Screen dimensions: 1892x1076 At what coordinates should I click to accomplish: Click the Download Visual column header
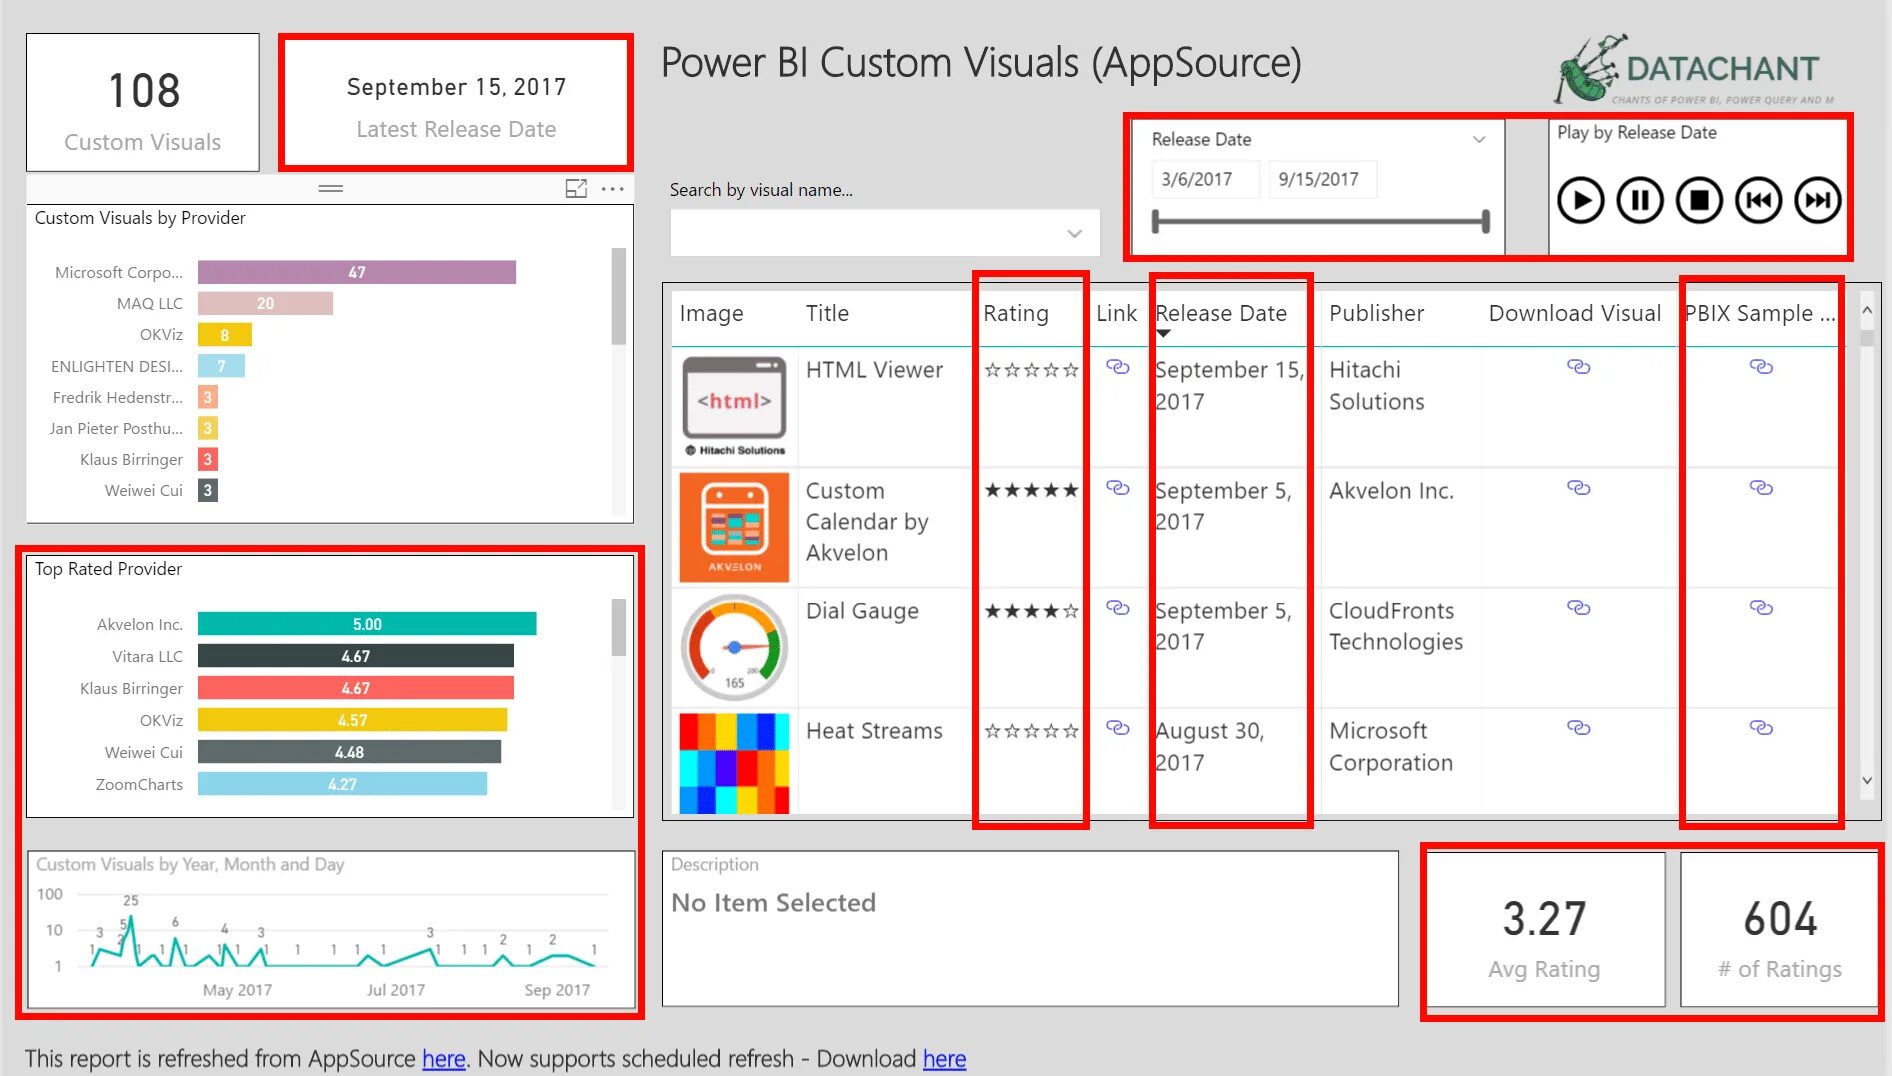pyautogui.click(x=1575, y=313)
